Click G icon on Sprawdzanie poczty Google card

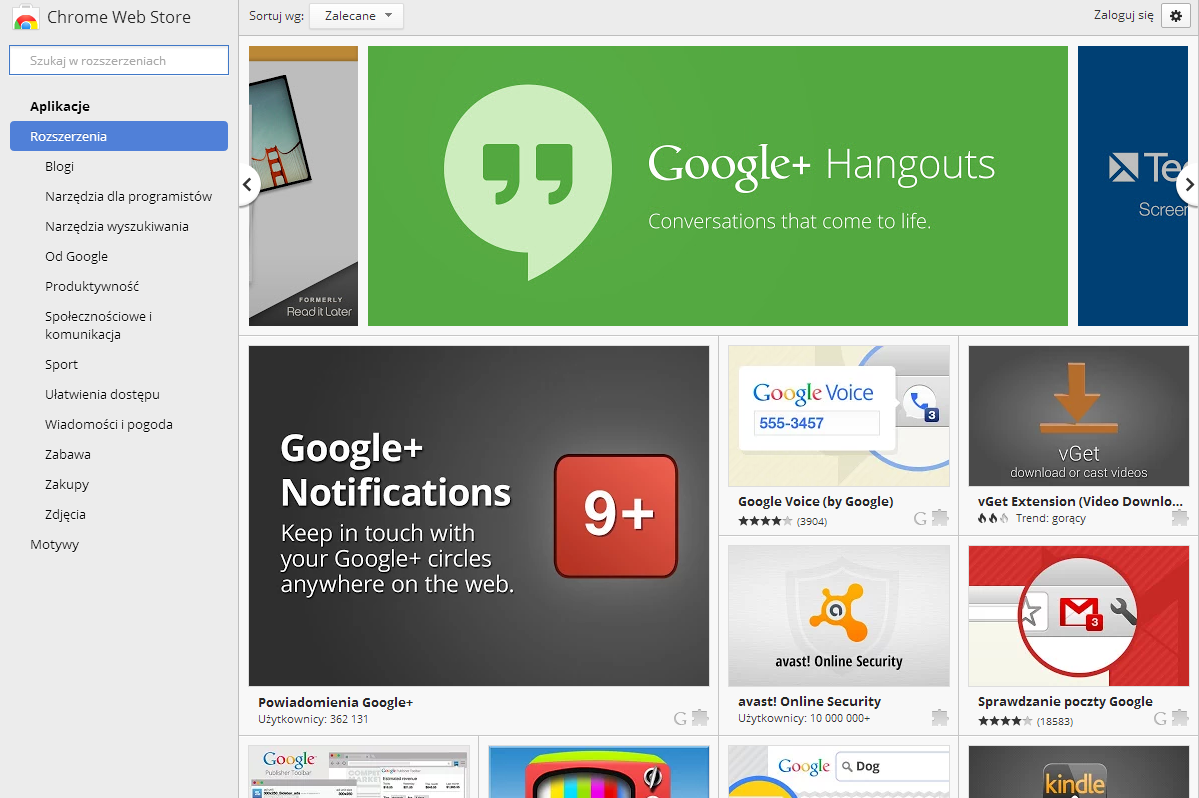point(1160,718)
